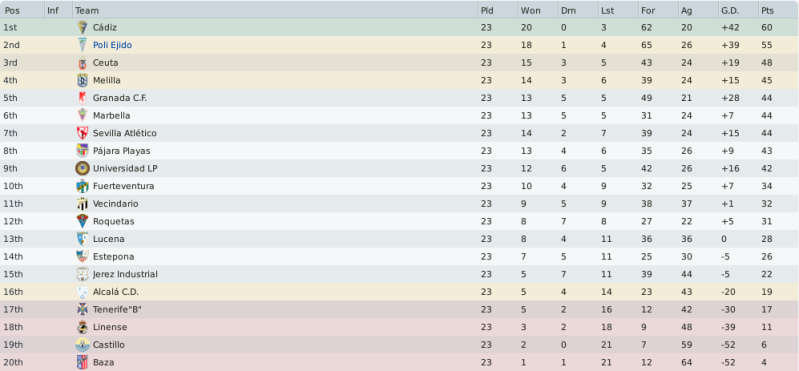The height and width of the screenshot is (371, 799).
Task: Click the Universidad LP round crest
Action: (x=82, y=168)
